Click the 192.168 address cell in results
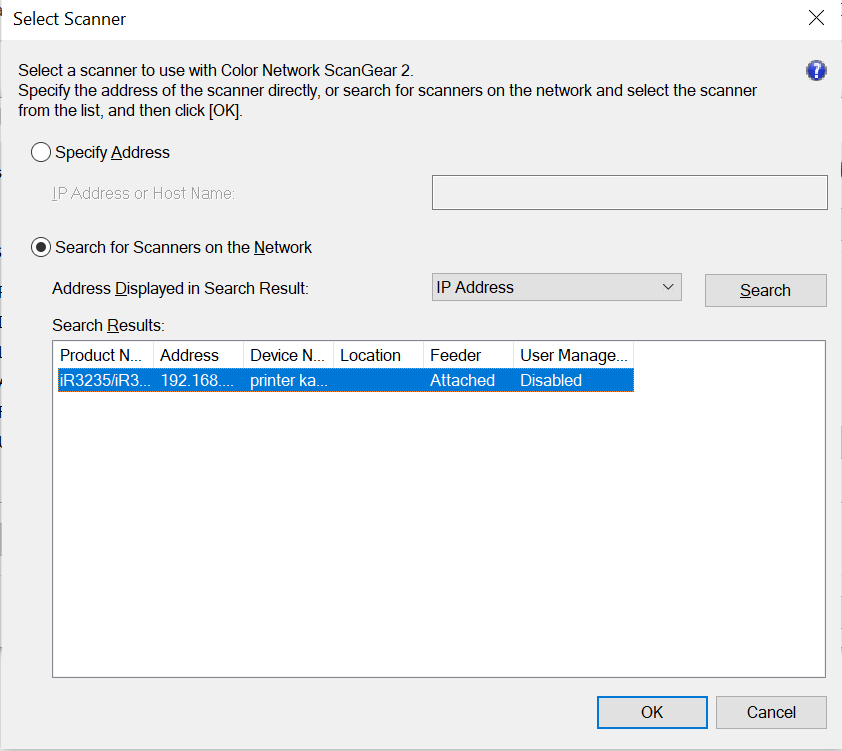Viewport: 842px width, 751px height. [x=198, y=381]
